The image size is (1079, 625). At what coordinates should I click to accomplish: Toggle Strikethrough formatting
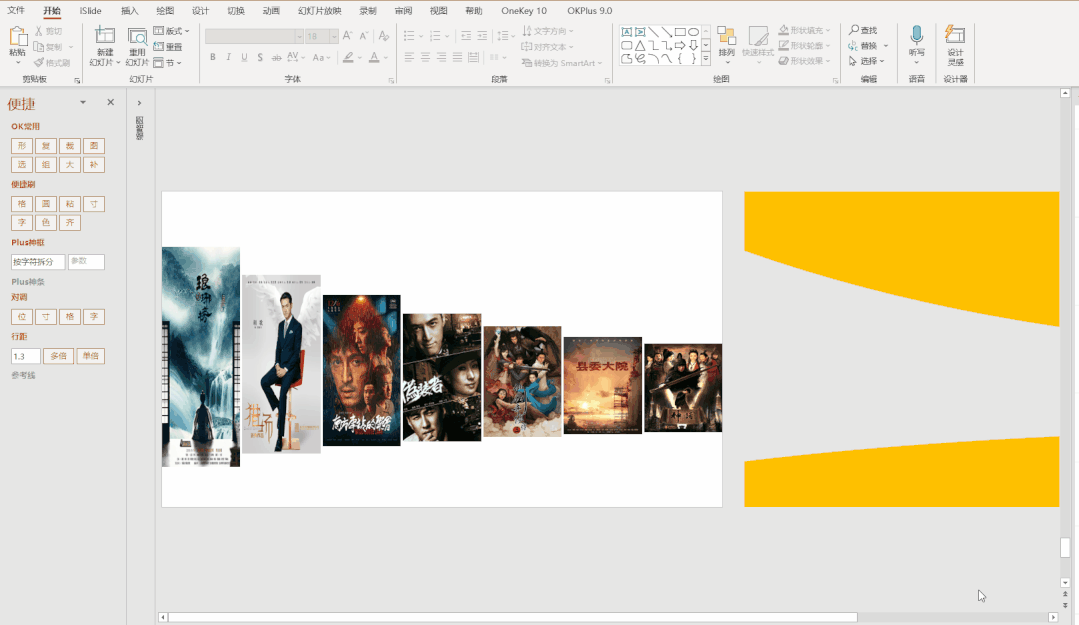pos(277,57)
